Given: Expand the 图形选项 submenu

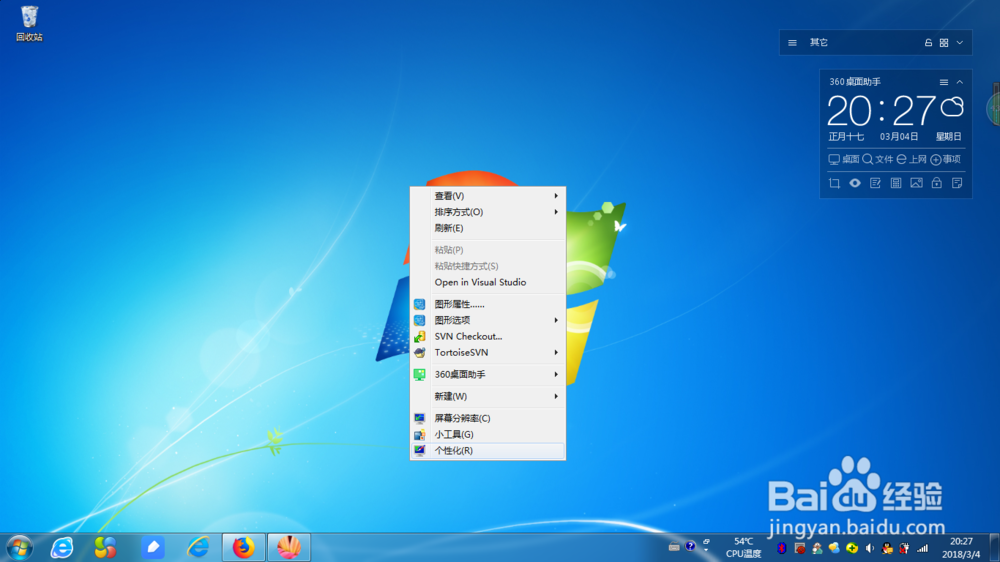Looking at the screenshot, I should [488, 320].
